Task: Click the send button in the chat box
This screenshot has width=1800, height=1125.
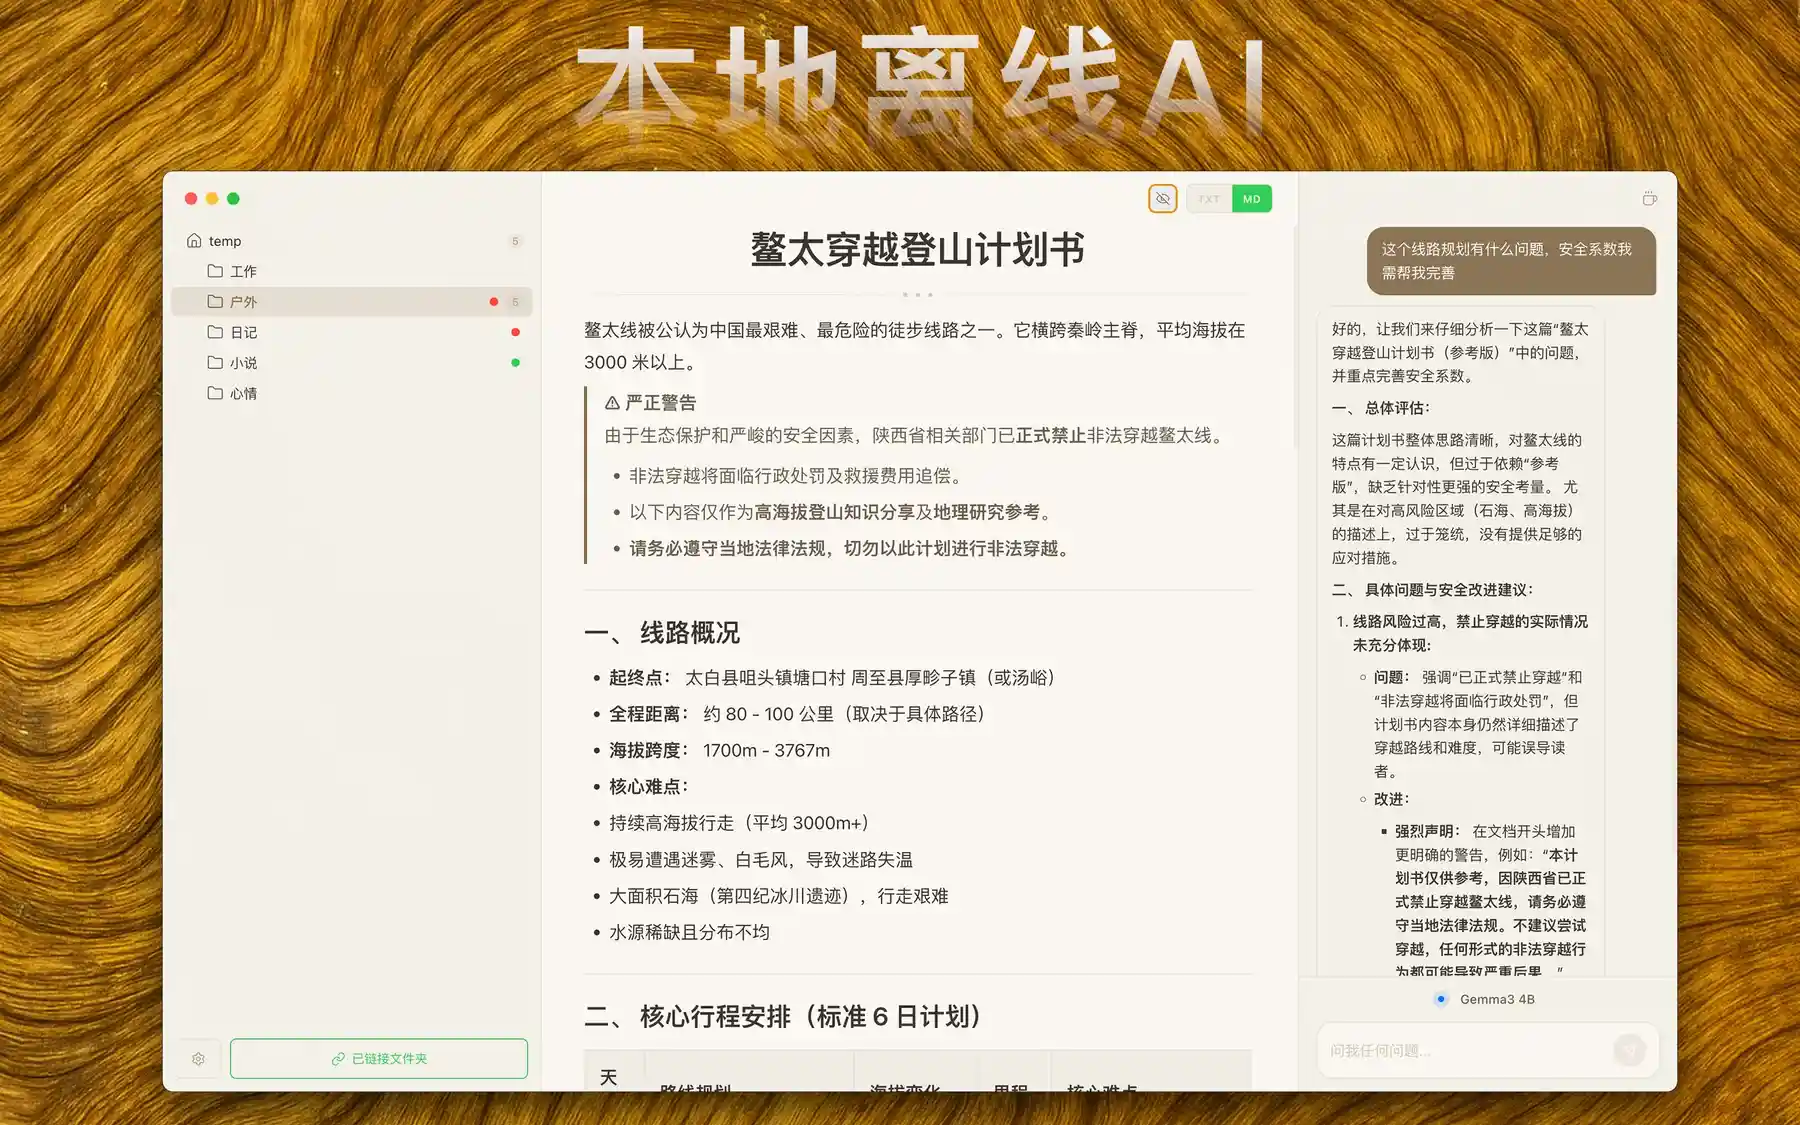Action: [x=1630, y=1050]
